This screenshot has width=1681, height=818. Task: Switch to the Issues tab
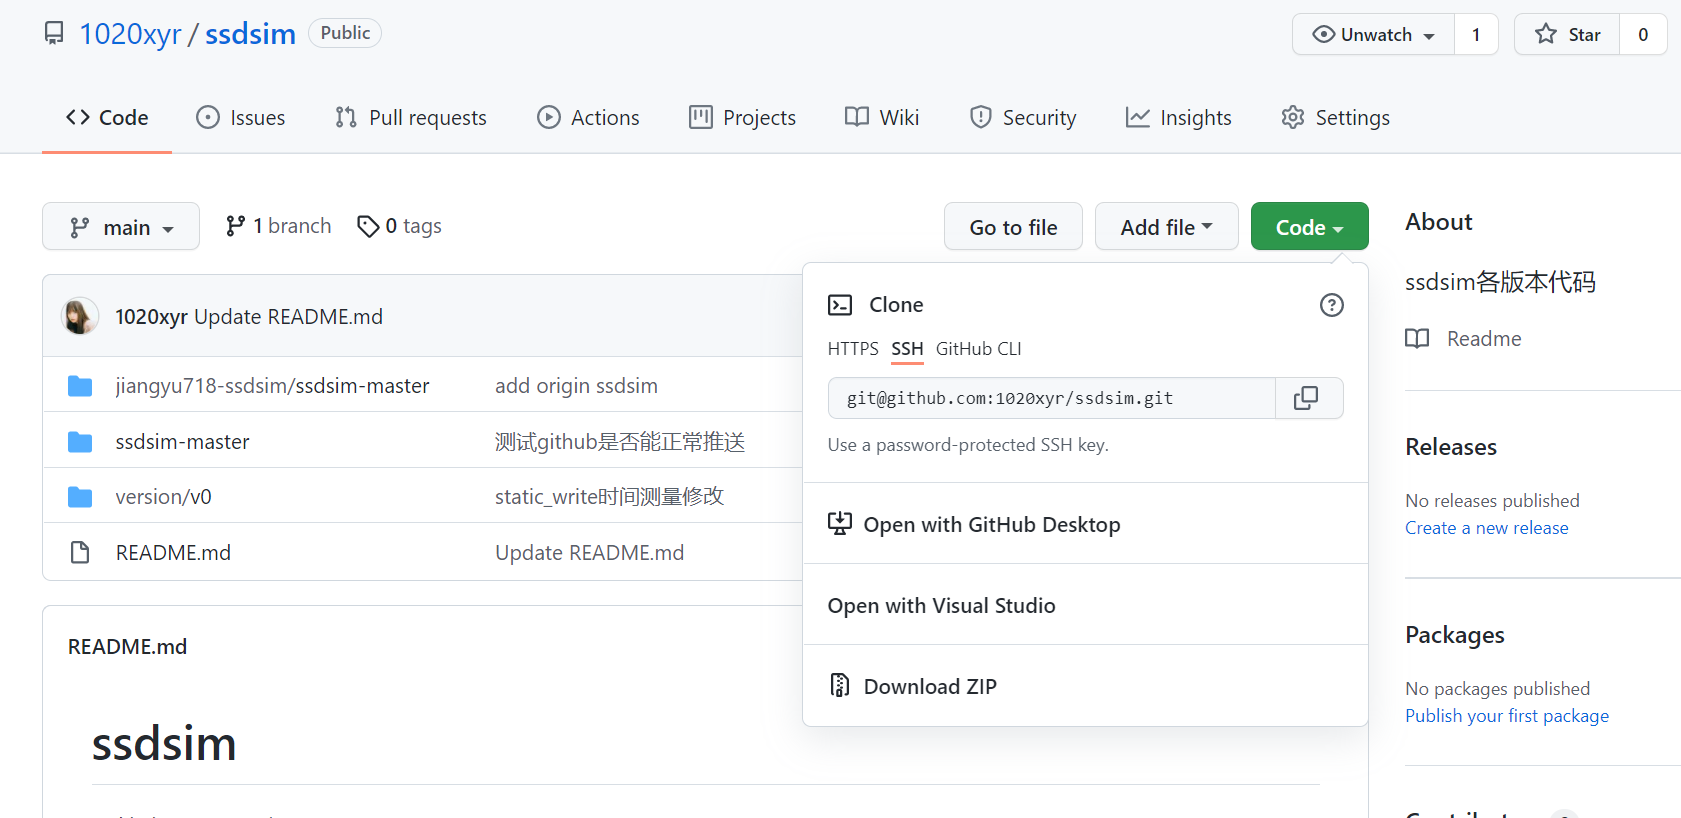click(x=241, y=117)
